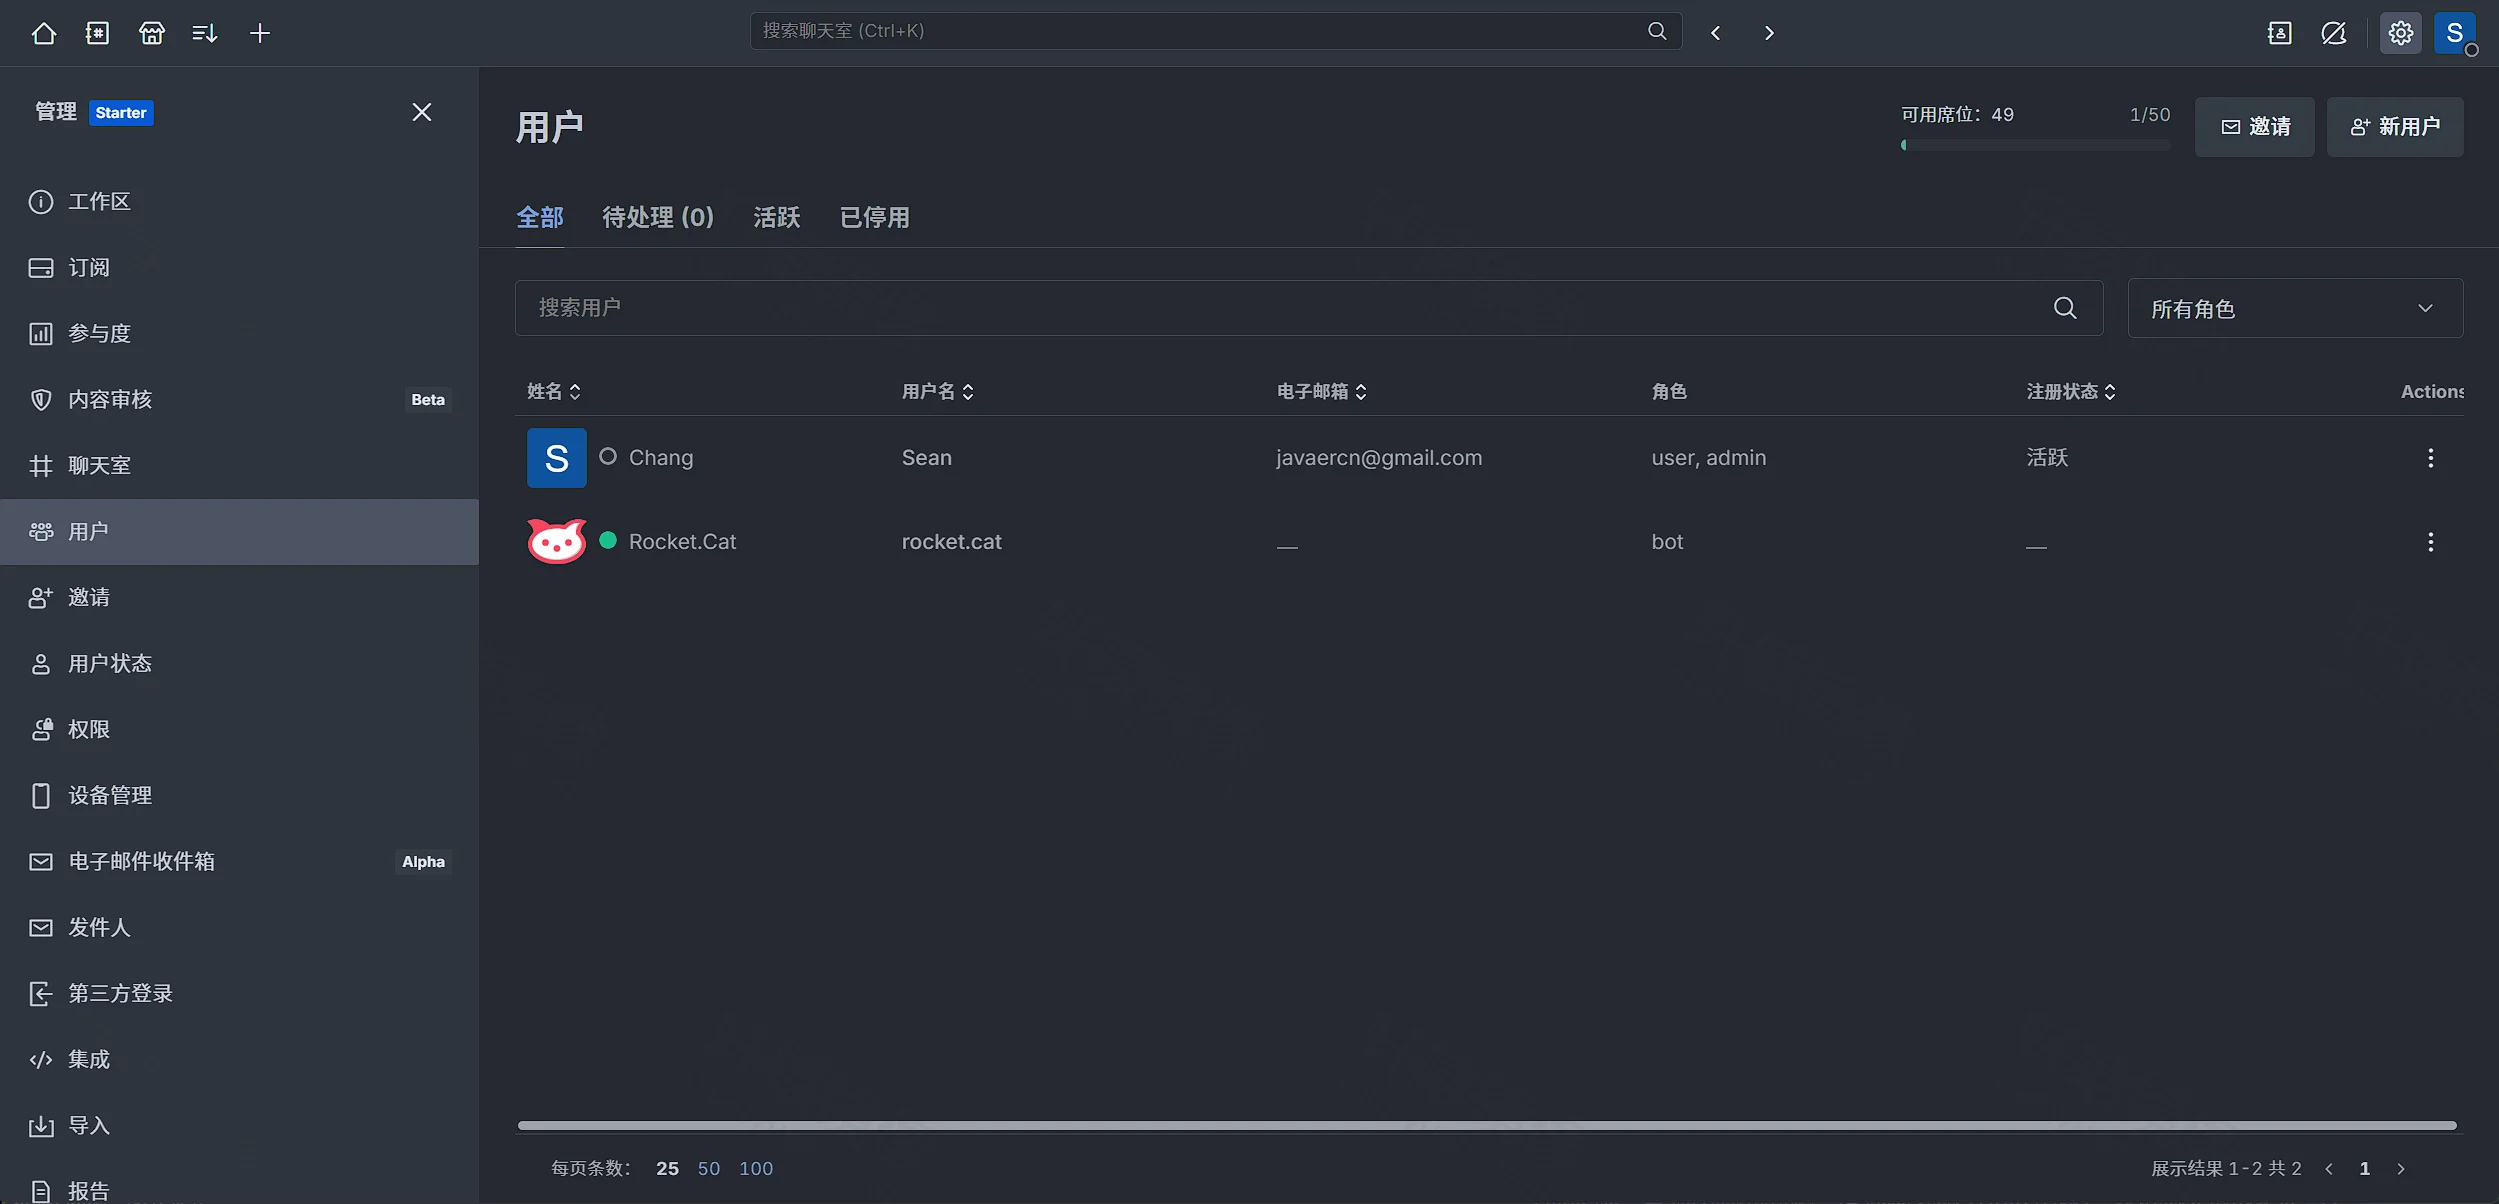This screenshot has width=2499, height=1204.
Task: Set items per page to 25
Action: (667, 1168)
